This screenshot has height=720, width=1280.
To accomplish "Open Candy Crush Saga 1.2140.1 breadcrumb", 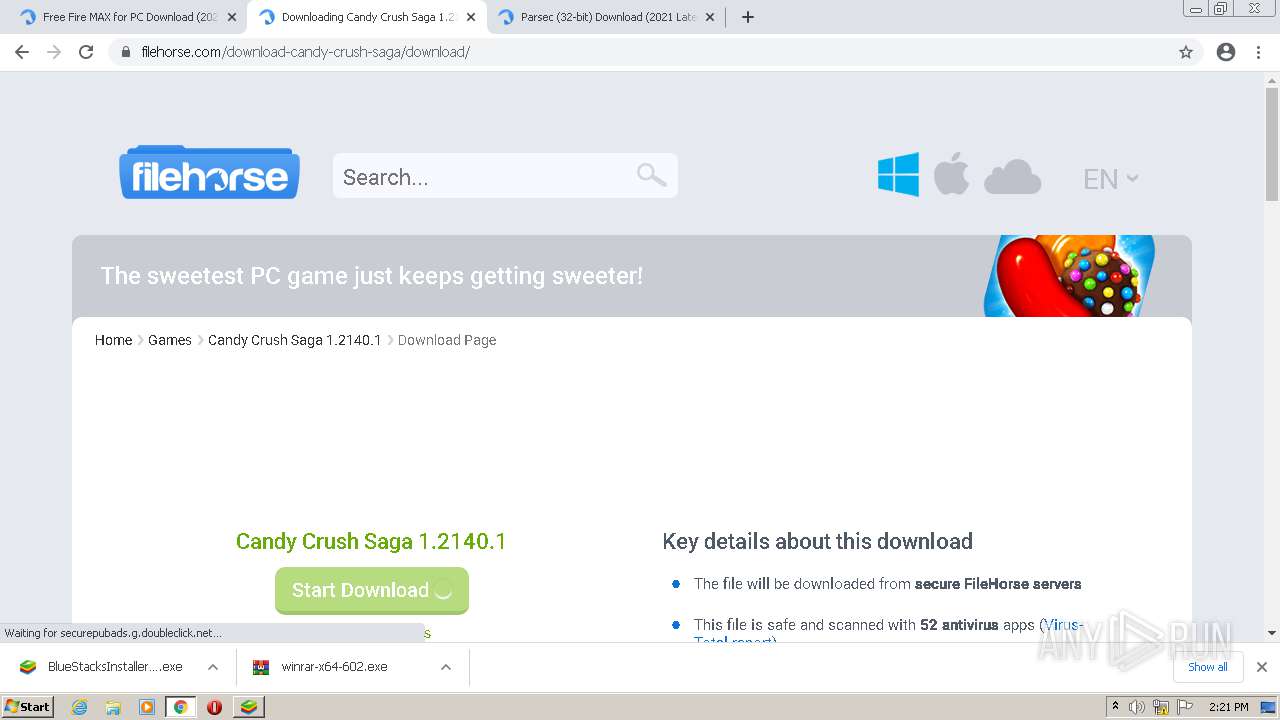I will [295, 340].
